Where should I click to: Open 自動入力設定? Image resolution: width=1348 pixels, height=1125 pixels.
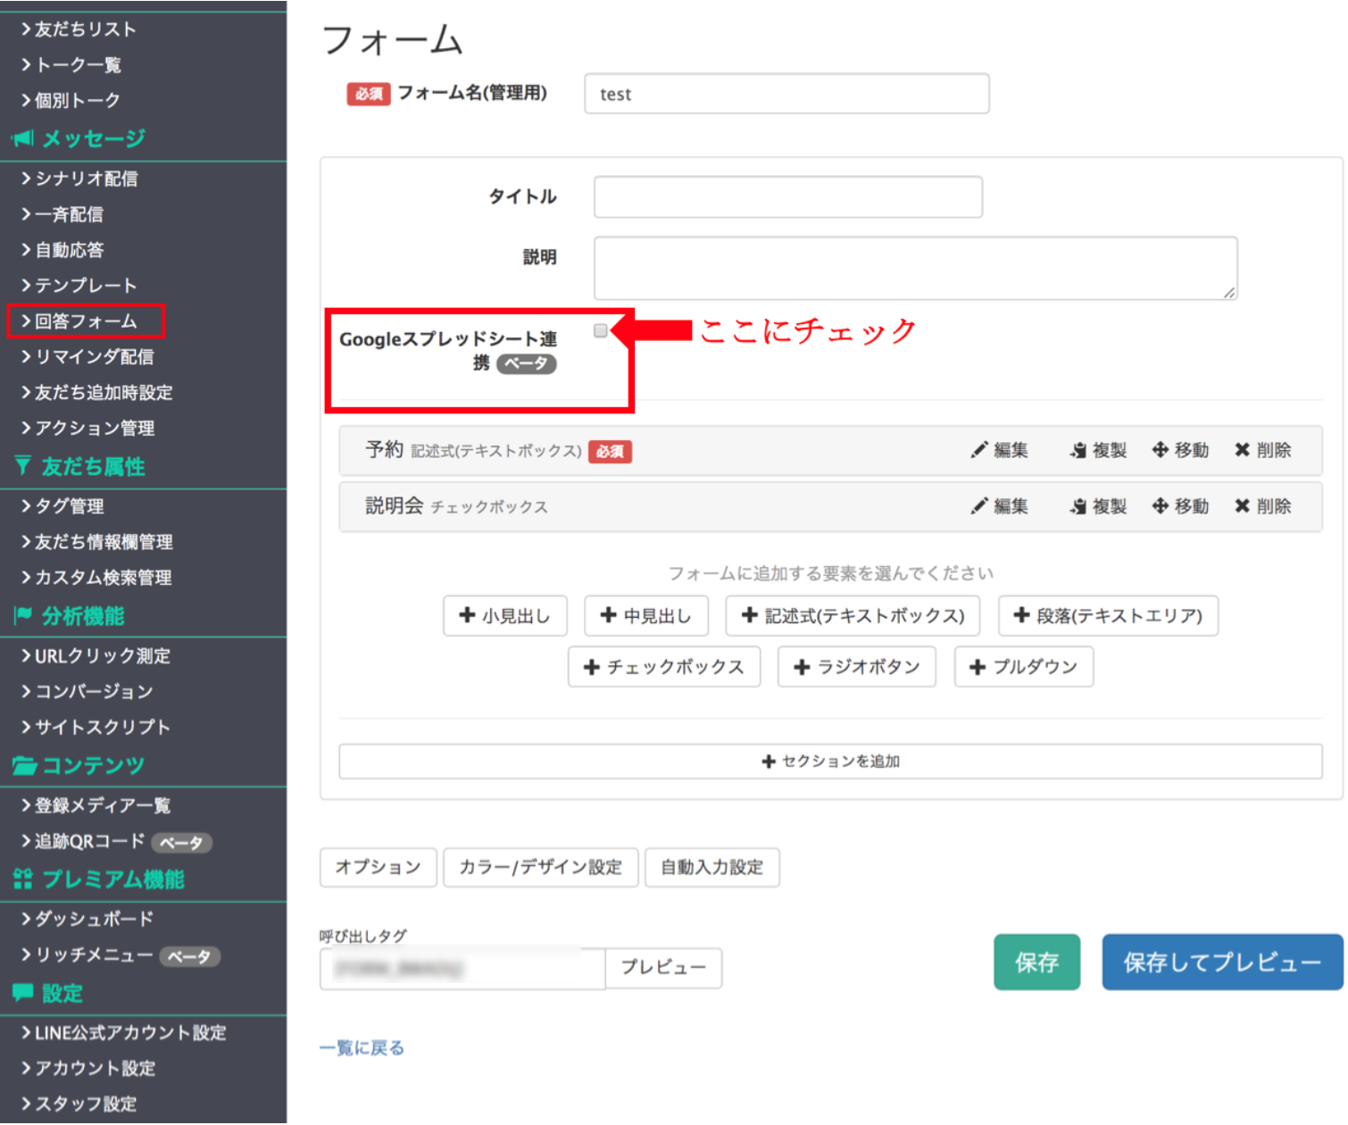712,867
